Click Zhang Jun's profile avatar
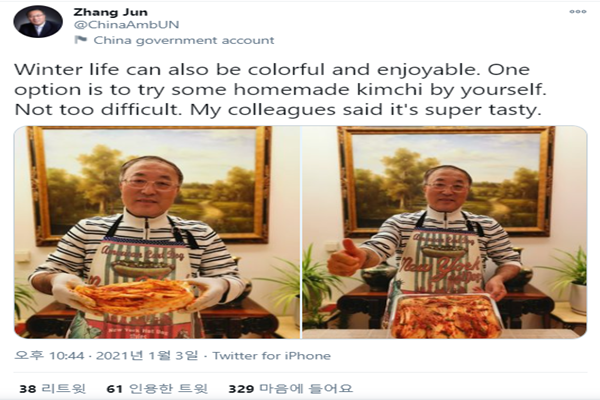600x400 pixels. 38,22
